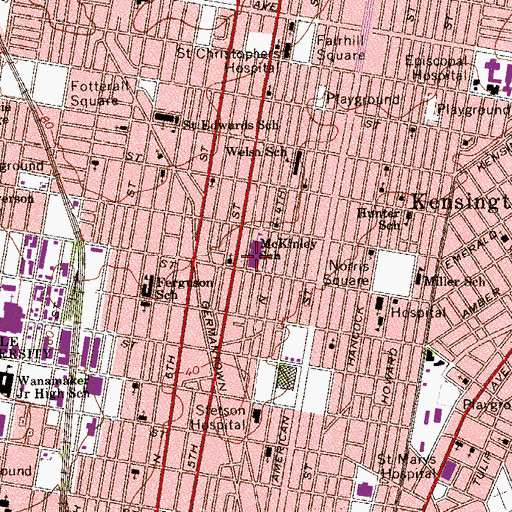512x512 pixels.
Task: Click the Norris Square label
Action: 347,273
